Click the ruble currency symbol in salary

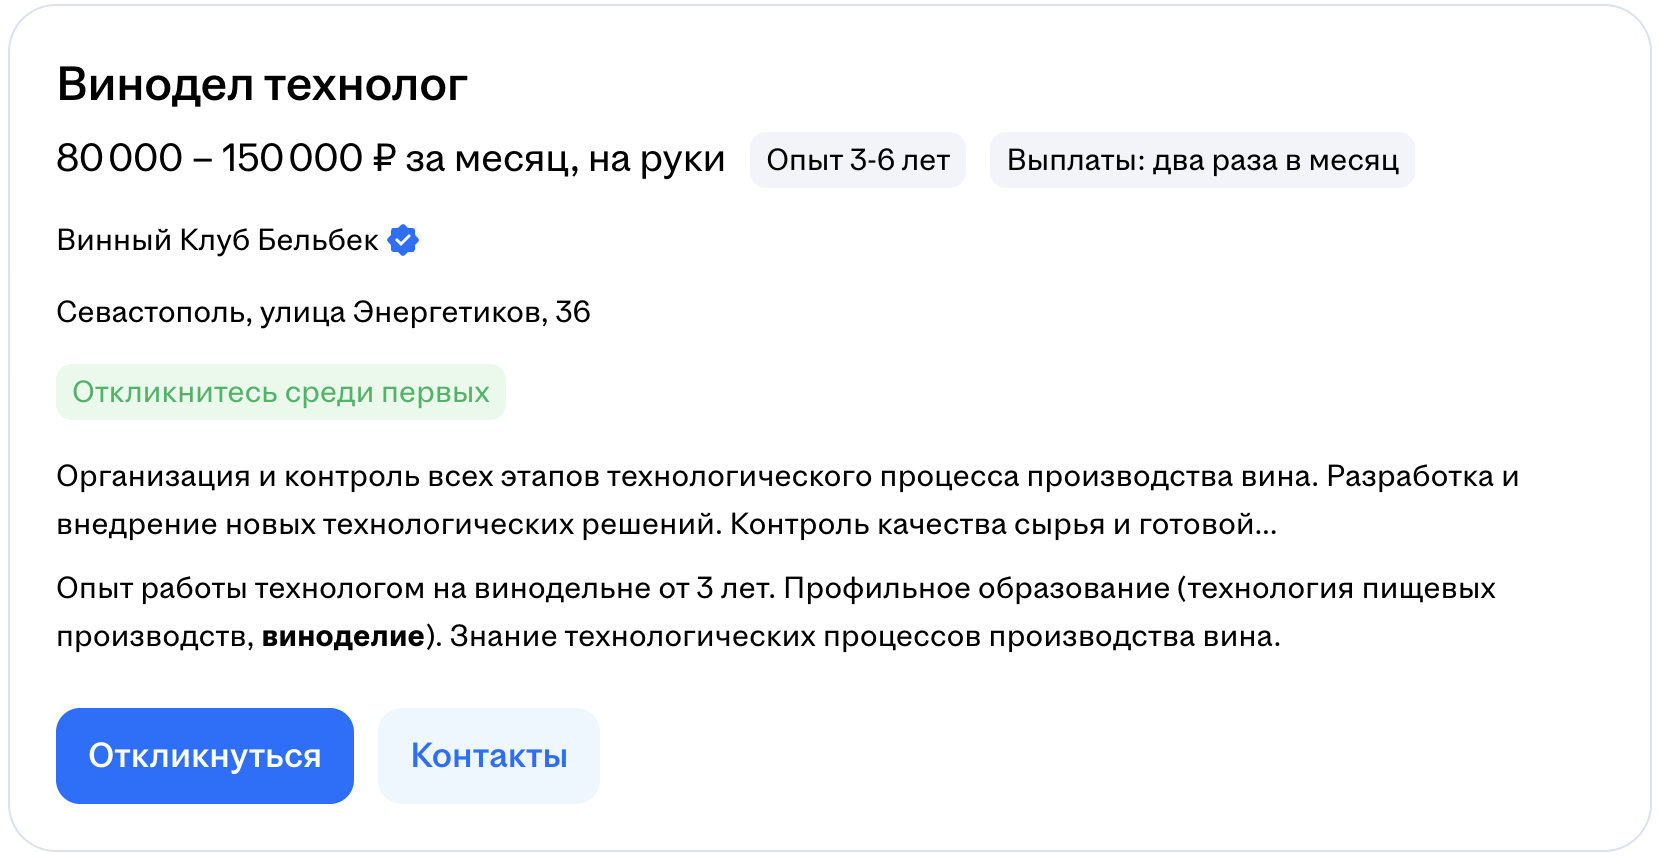coord(384,159)
